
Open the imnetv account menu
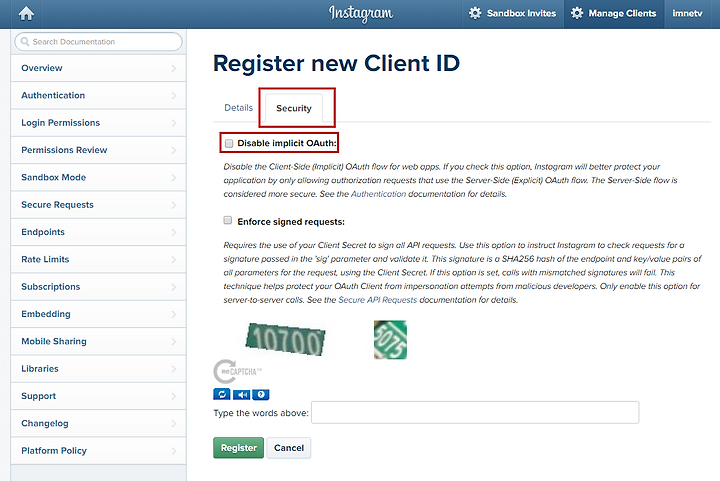point(687,13)
